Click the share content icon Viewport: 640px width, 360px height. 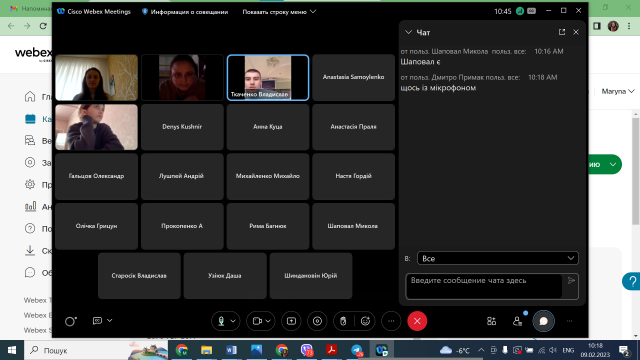click(291, 321)
